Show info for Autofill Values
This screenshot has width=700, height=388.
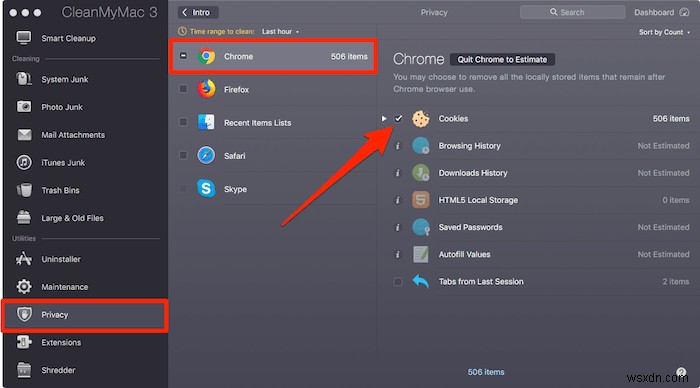(x=398, y=254)
